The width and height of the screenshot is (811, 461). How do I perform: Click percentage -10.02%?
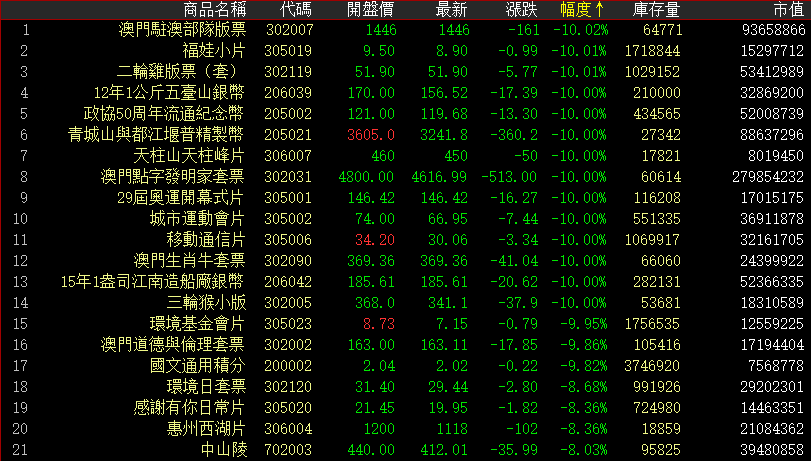(x=580, y=30)
